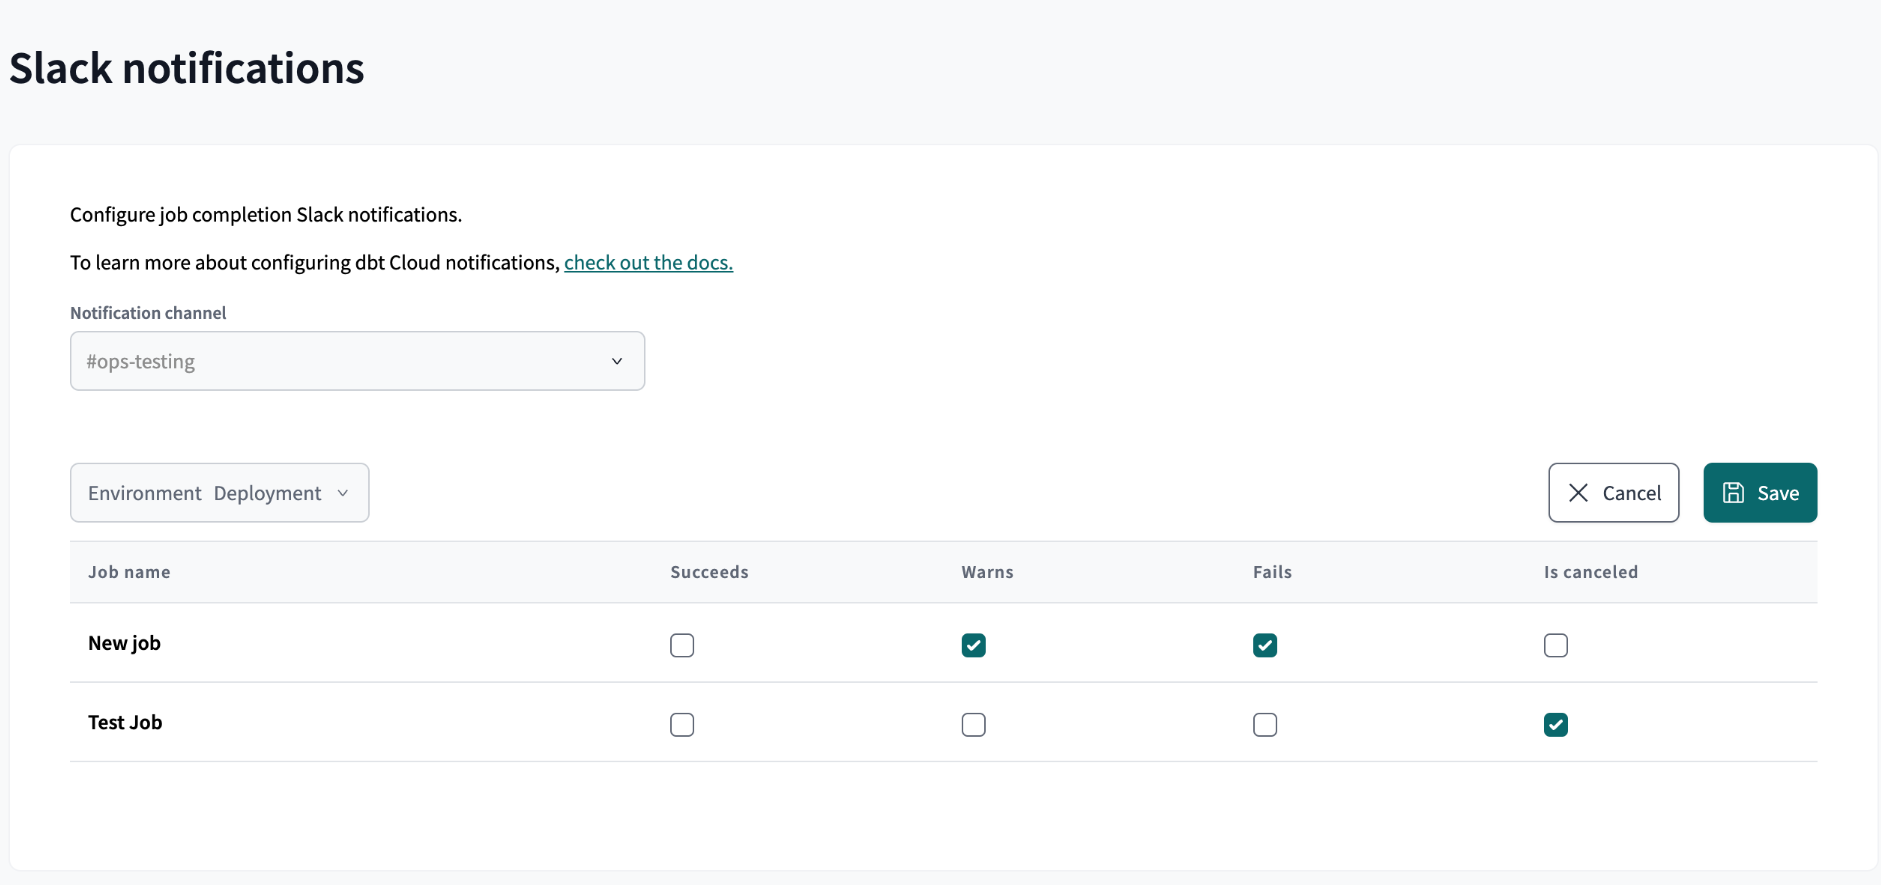1881x885 pixels.
Task: Tick Is canceled for New job
Action: (1555, 645)
